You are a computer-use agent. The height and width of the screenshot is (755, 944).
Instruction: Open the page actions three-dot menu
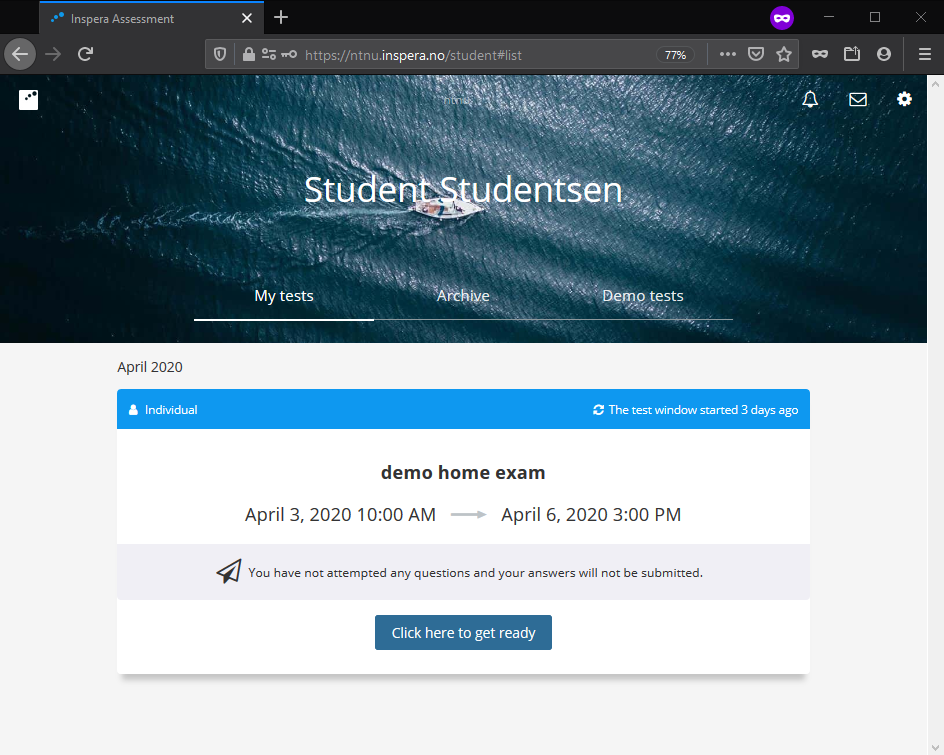pyautogui.click(x=728, y=55)
